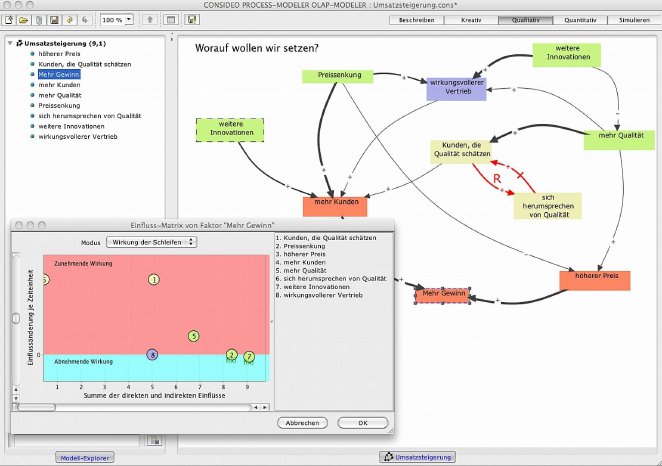Select 'sich herumsprechen von Qualität' in the tree
Screen dimensions: 662x466
(x=90, y=116)
